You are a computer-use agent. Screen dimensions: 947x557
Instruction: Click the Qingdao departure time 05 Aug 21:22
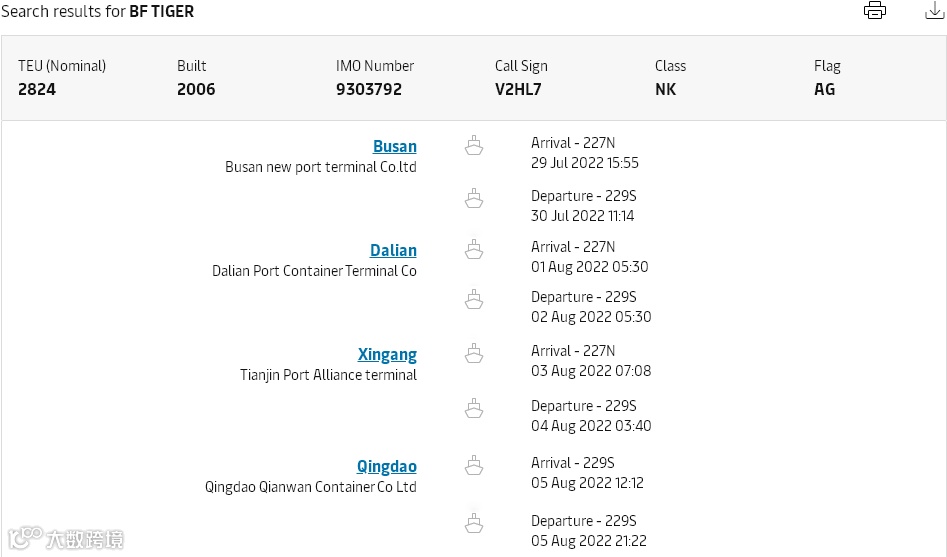[588, 541]
